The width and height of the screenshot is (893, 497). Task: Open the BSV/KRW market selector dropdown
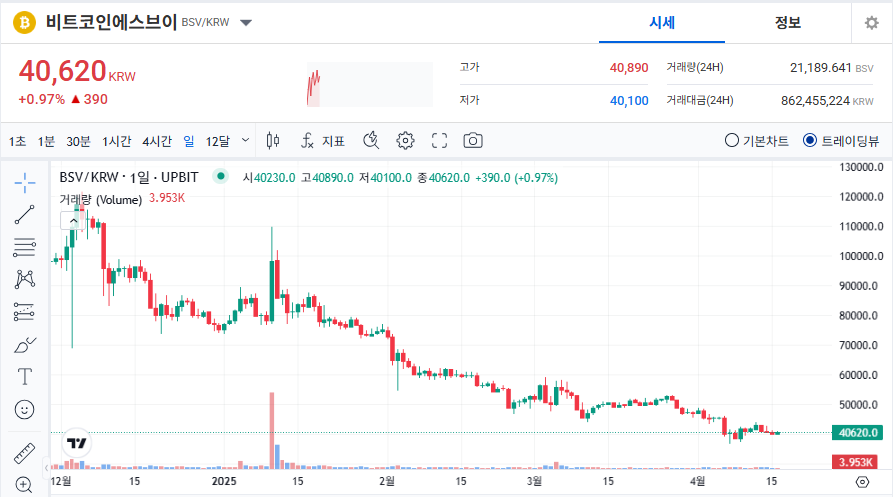tap(246, 23)
